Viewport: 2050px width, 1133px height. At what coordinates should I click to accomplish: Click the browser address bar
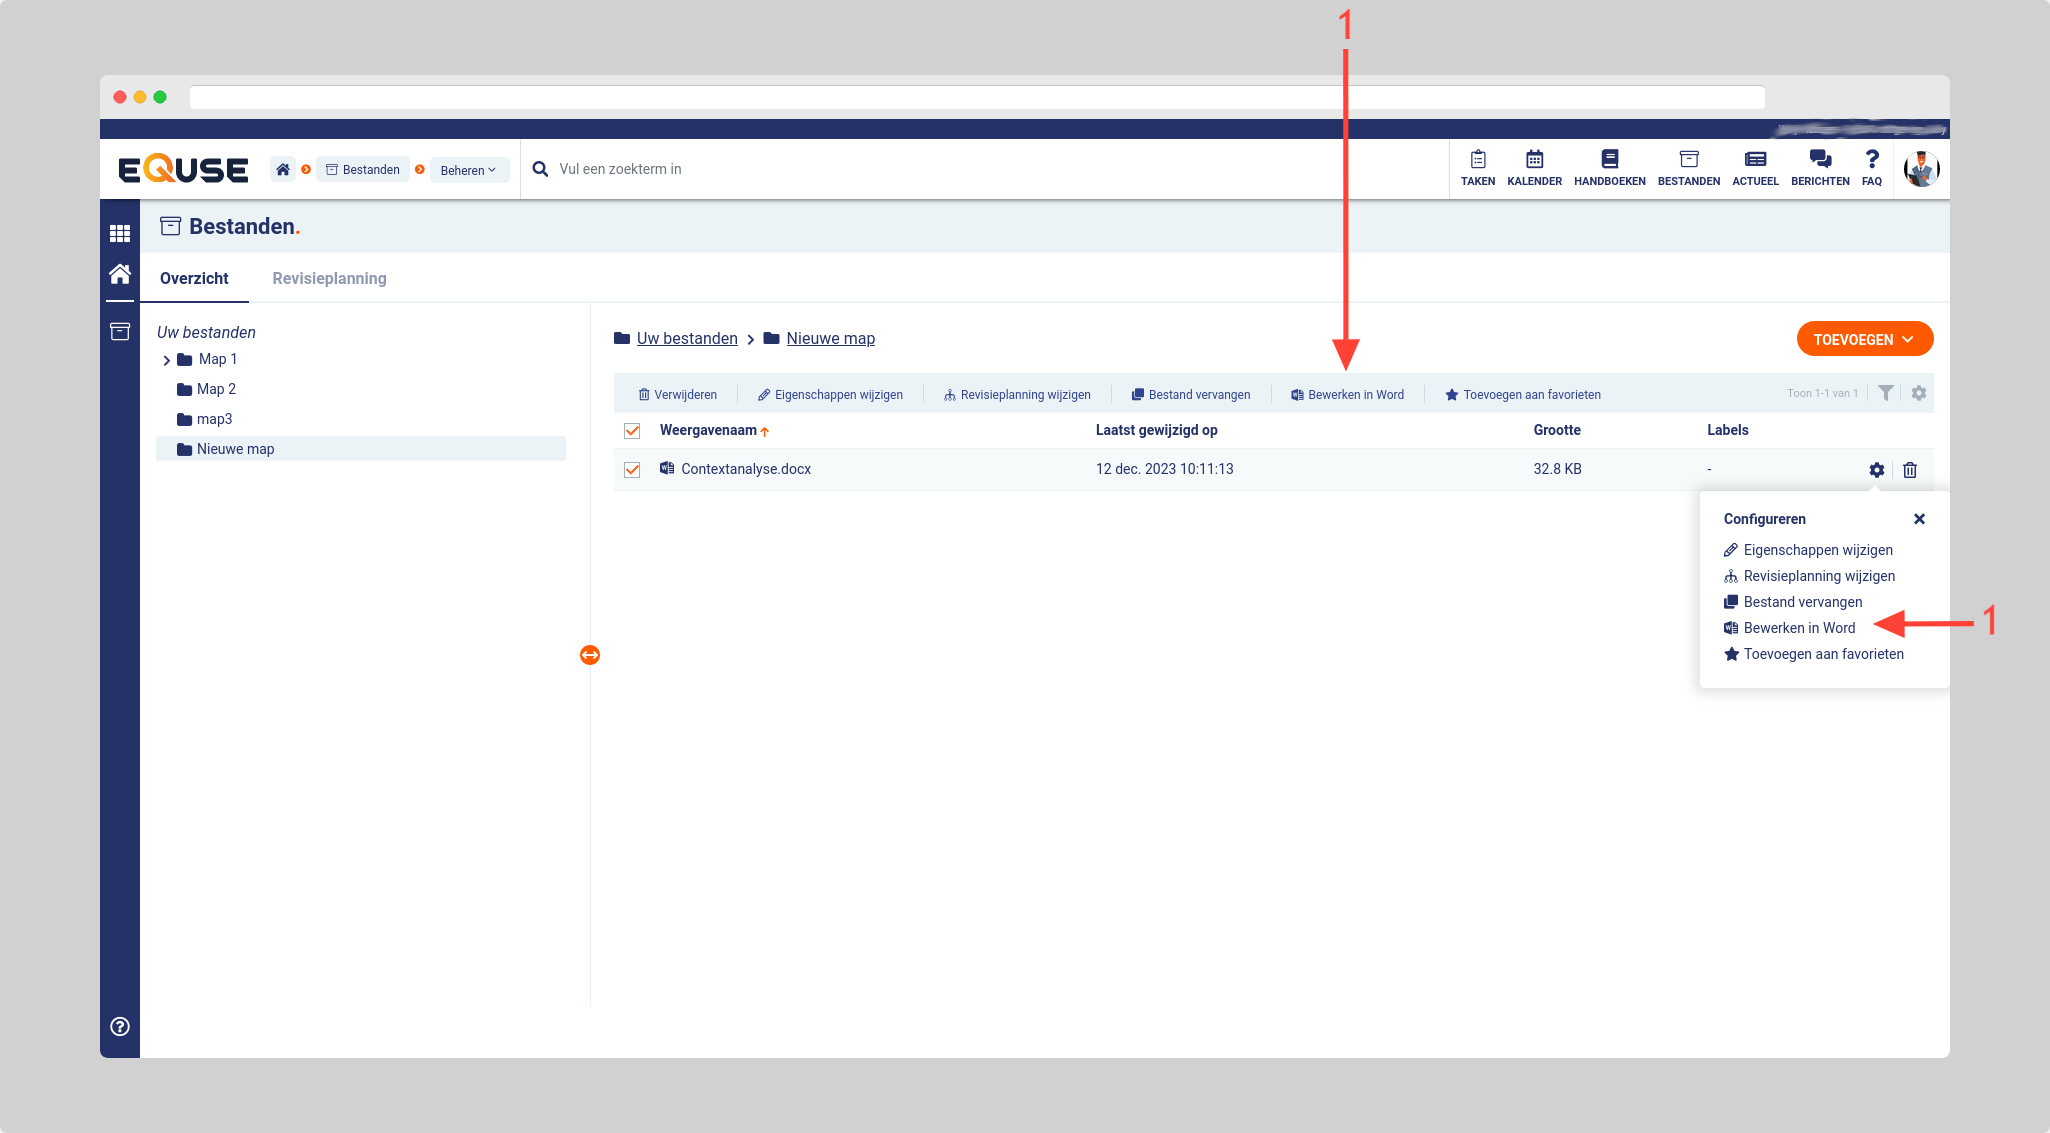click(977, 97)
